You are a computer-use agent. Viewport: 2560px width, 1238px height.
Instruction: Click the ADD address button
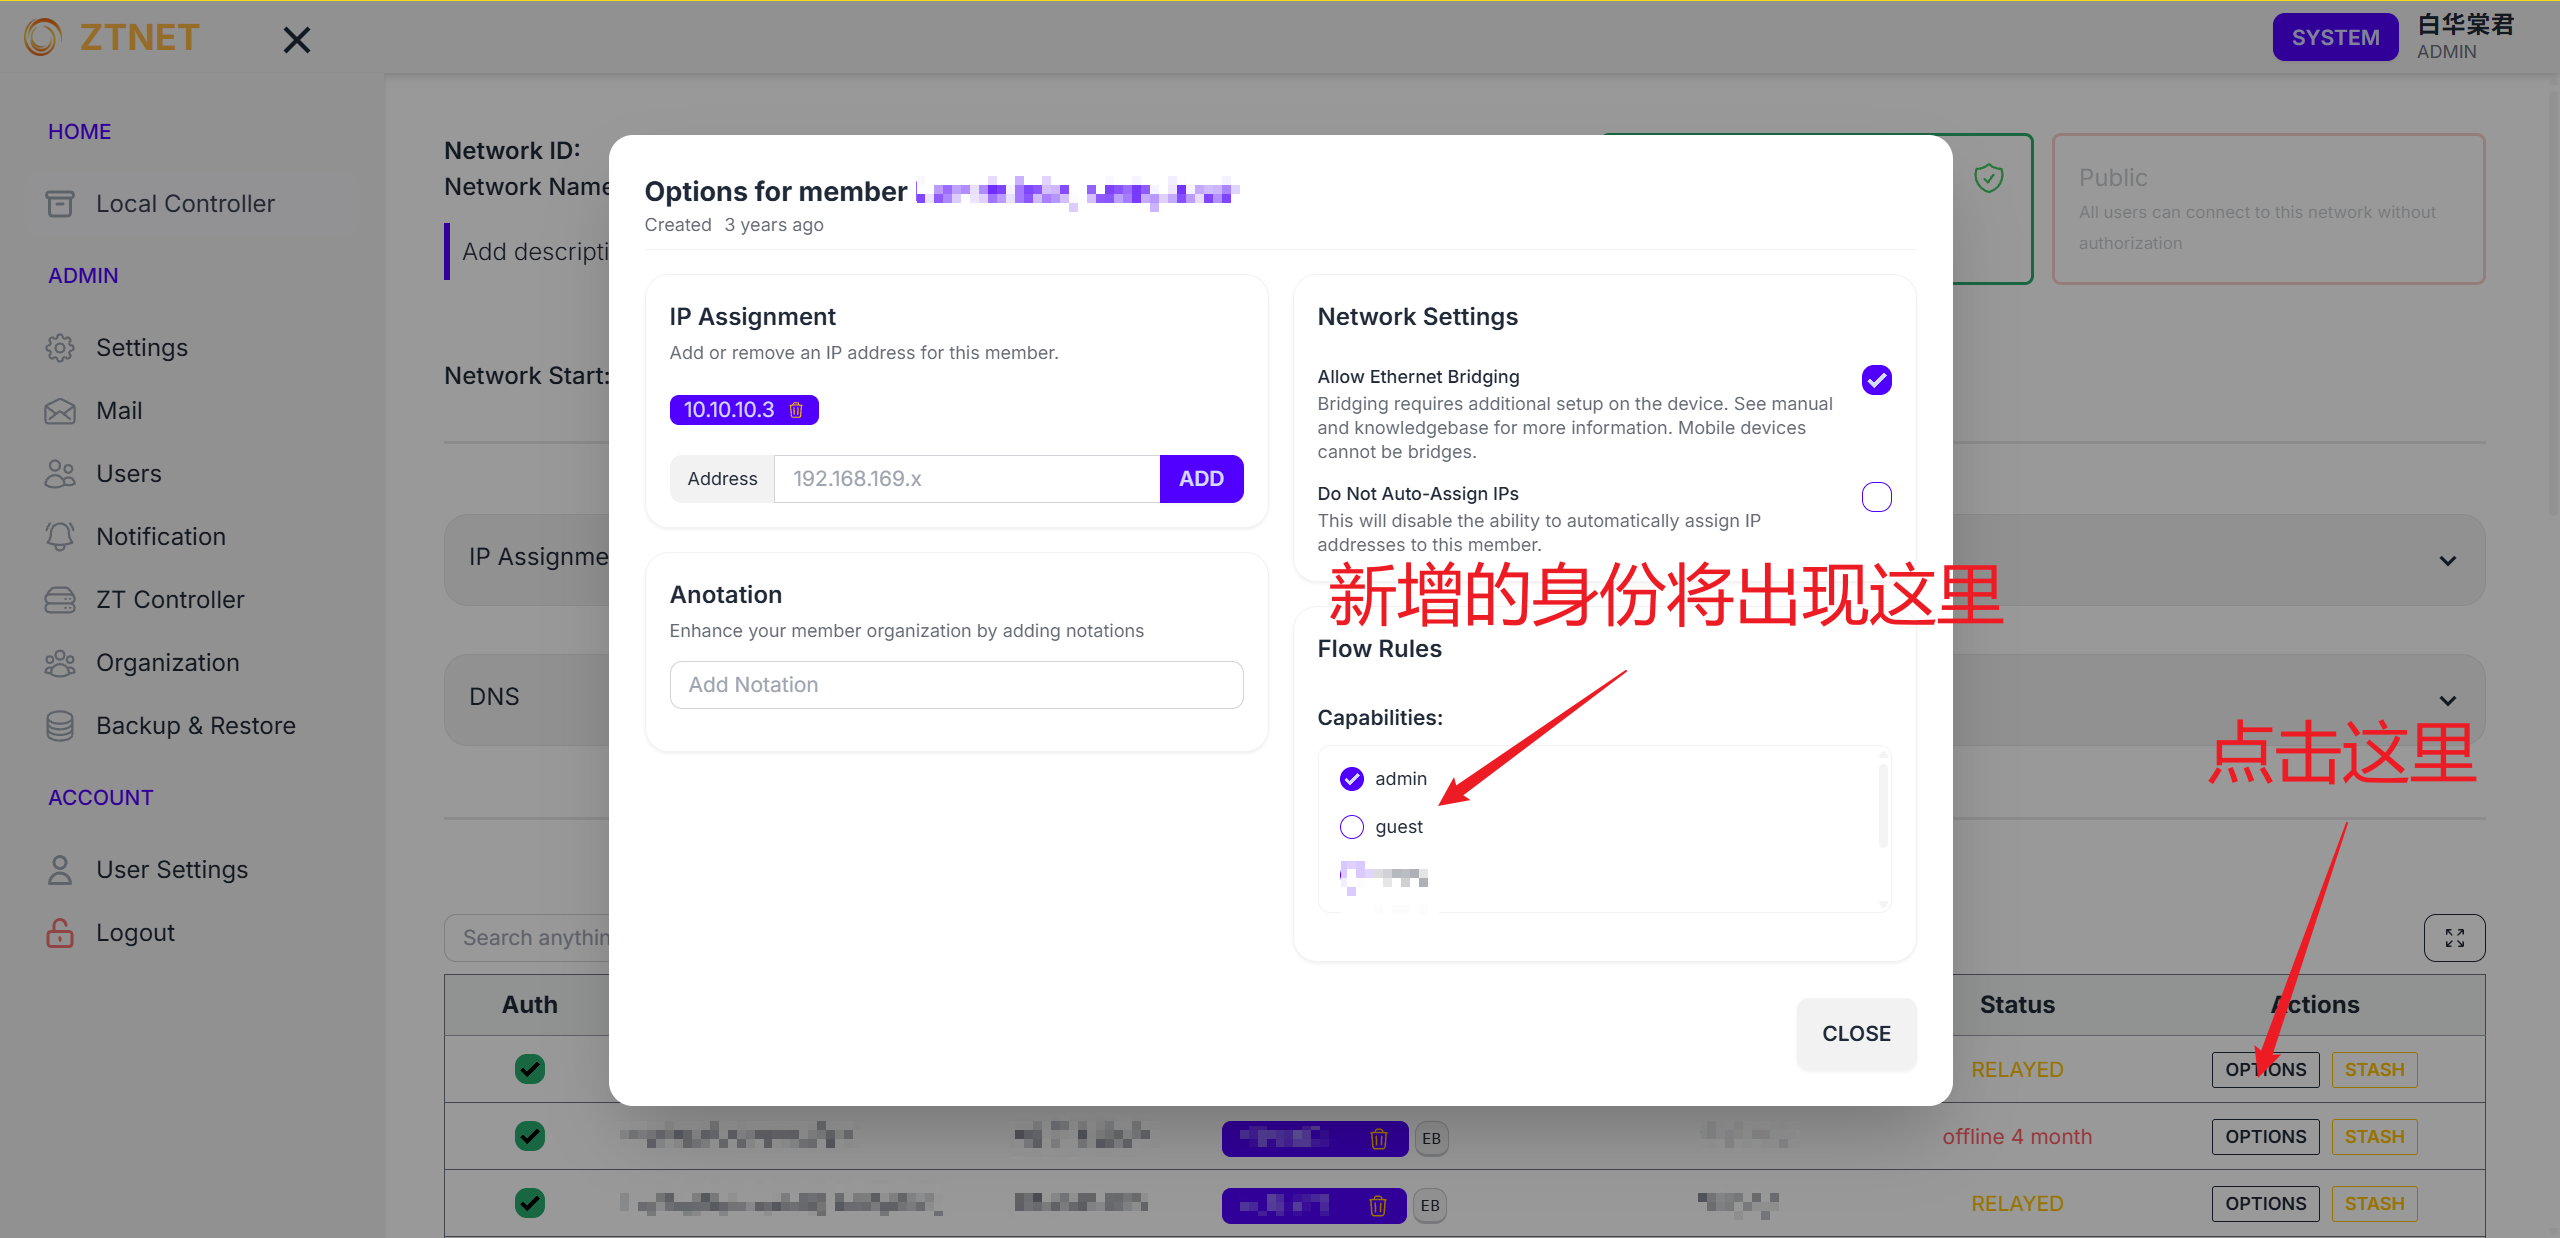point(1201,479)
